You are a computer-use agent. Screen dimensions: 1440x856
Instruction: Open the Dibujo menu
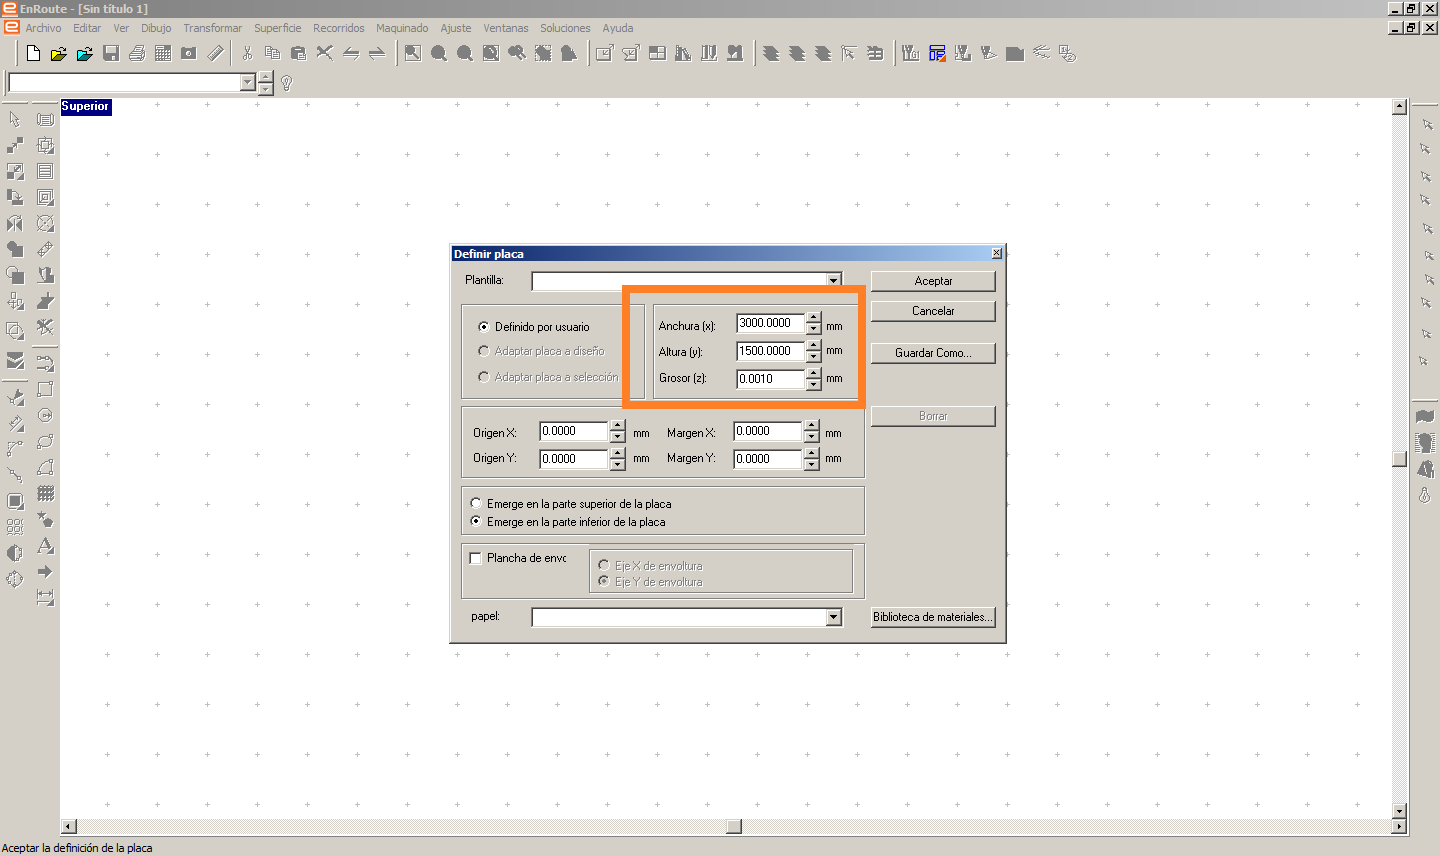156,28
